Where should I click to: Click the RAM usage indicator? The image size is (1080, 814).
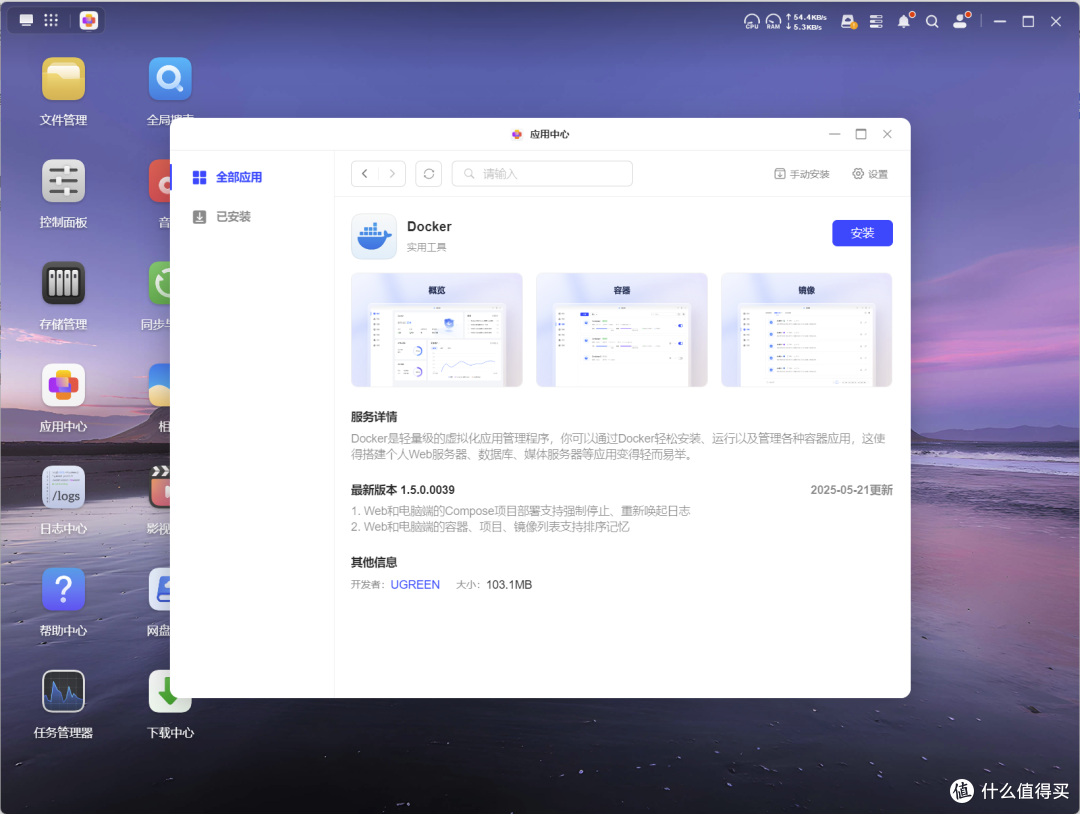773,21
